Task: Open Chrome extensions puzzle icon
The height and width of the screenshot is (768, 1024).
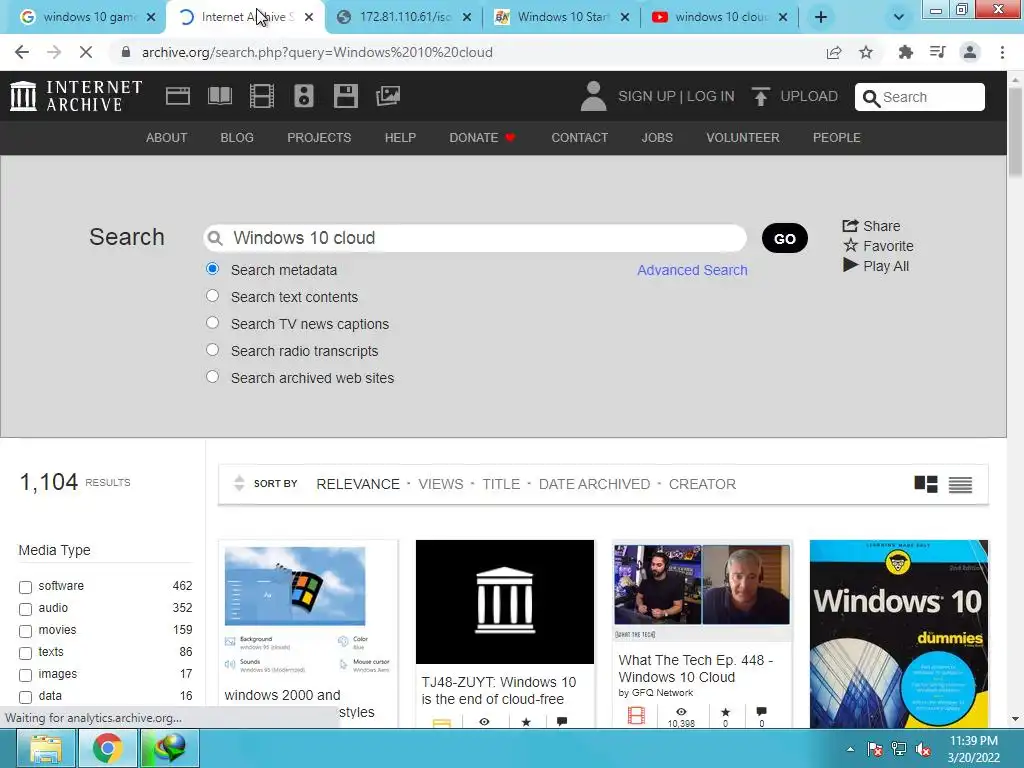Action: (905, 52)
